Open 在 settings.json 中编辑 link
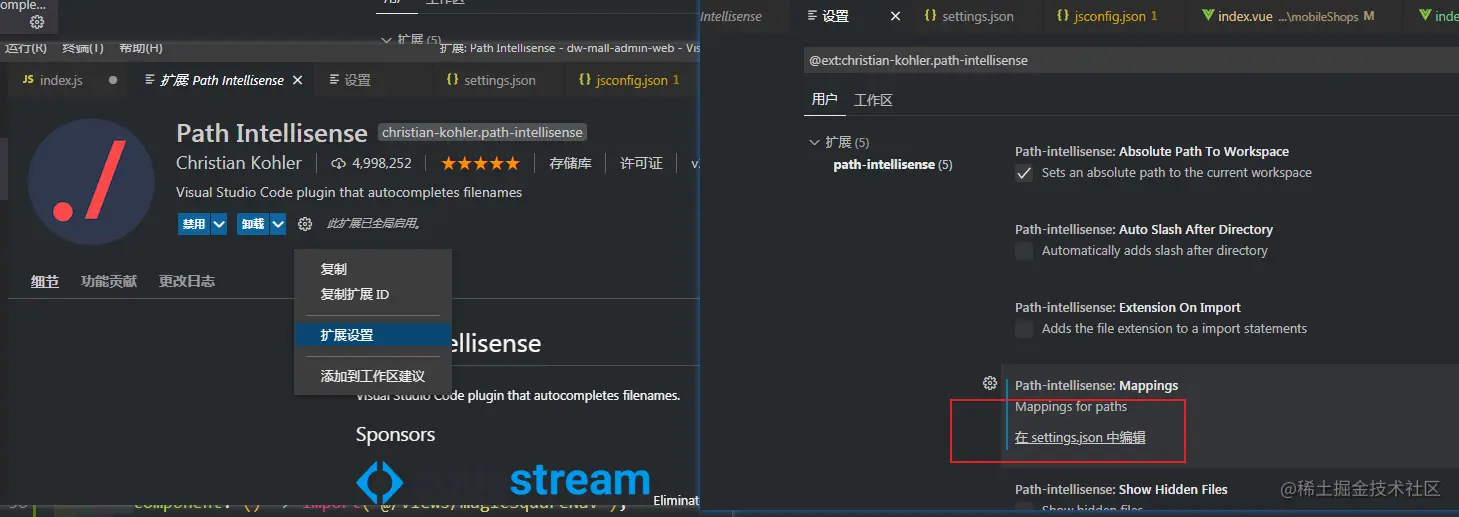 click(x=1080, y=437)
